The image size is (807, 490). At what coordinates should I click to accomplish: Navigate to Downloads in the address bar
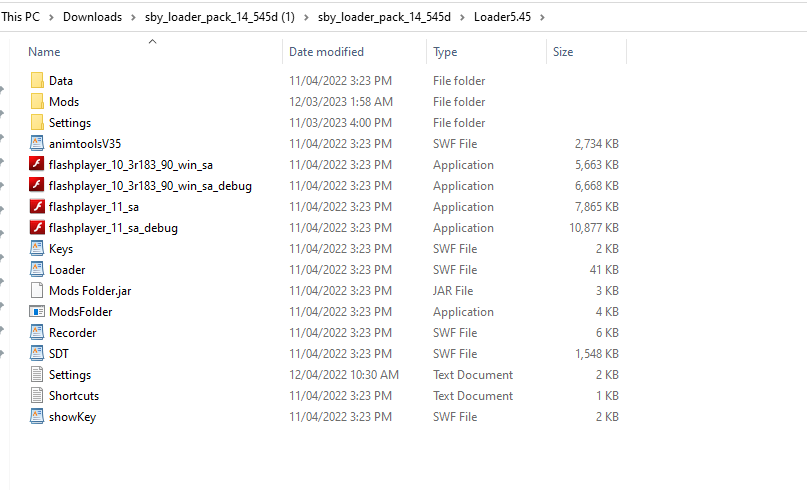(92, 17)
